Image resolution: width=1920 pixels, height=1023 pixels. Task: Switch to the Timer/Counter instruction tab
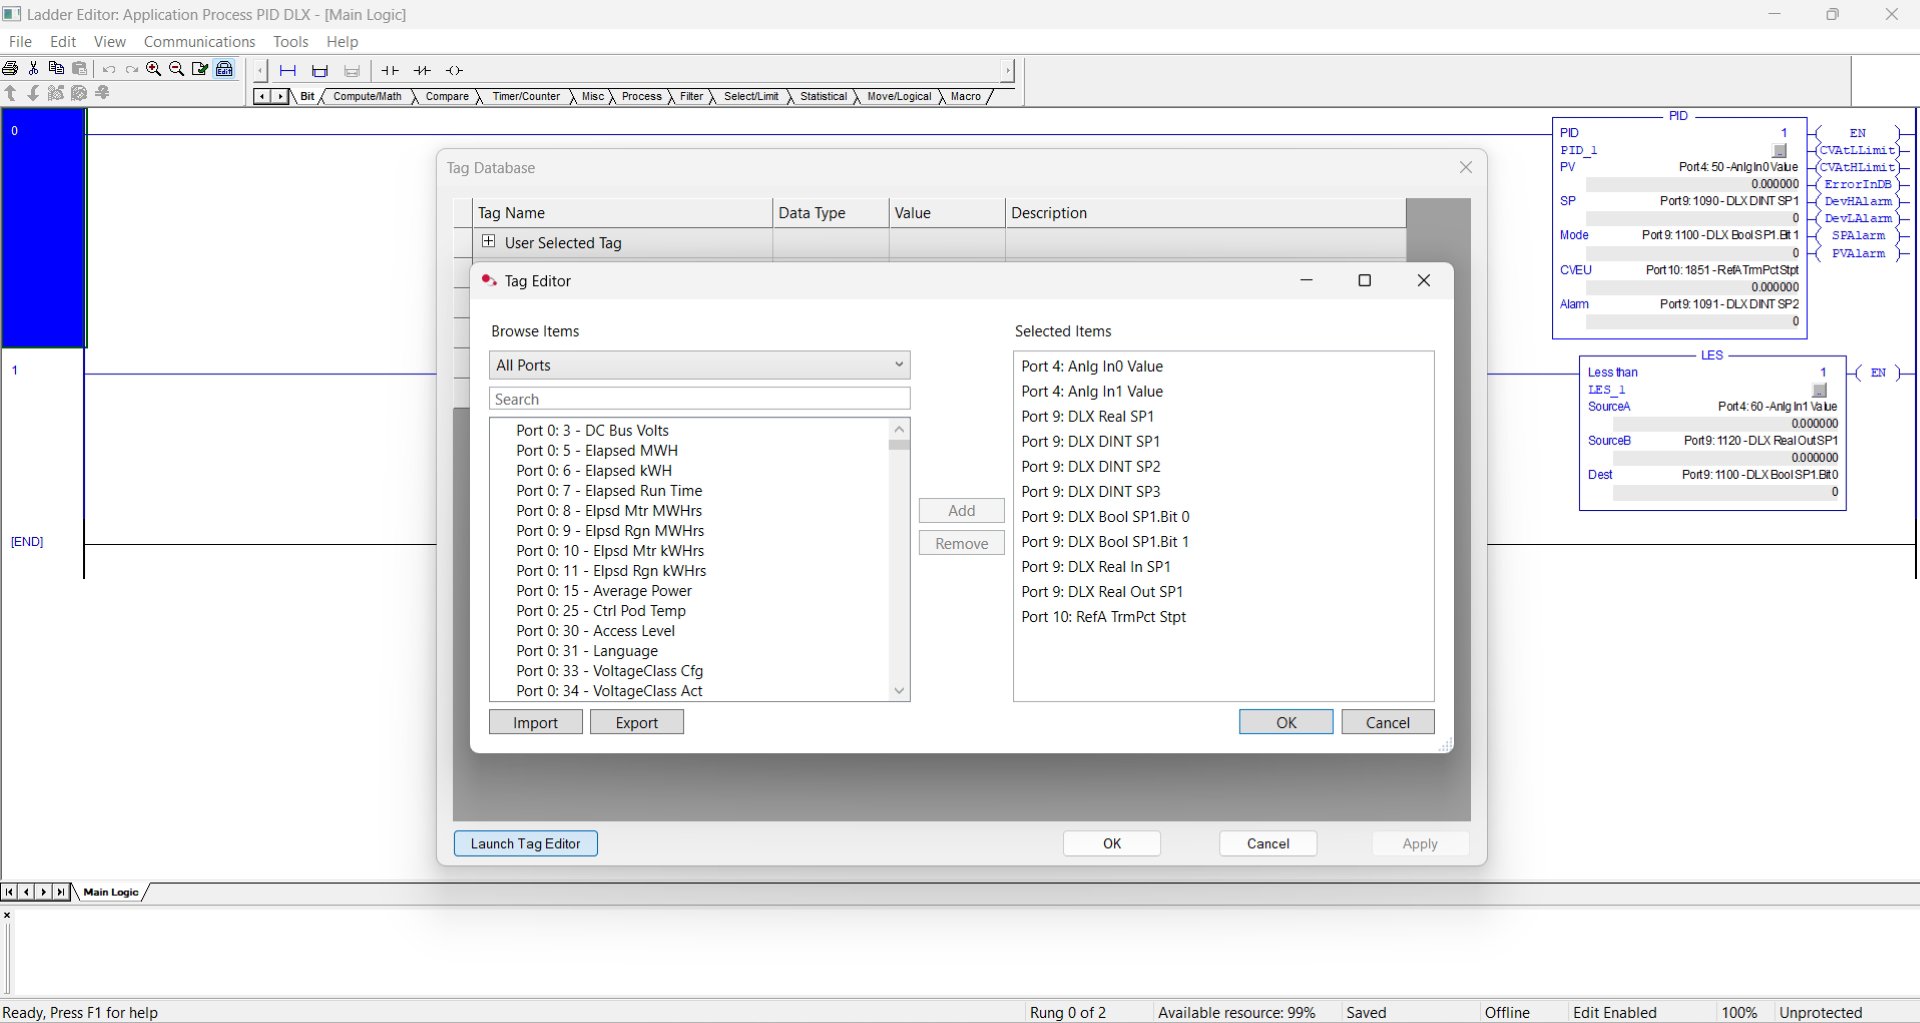click(x=526, y=97)
